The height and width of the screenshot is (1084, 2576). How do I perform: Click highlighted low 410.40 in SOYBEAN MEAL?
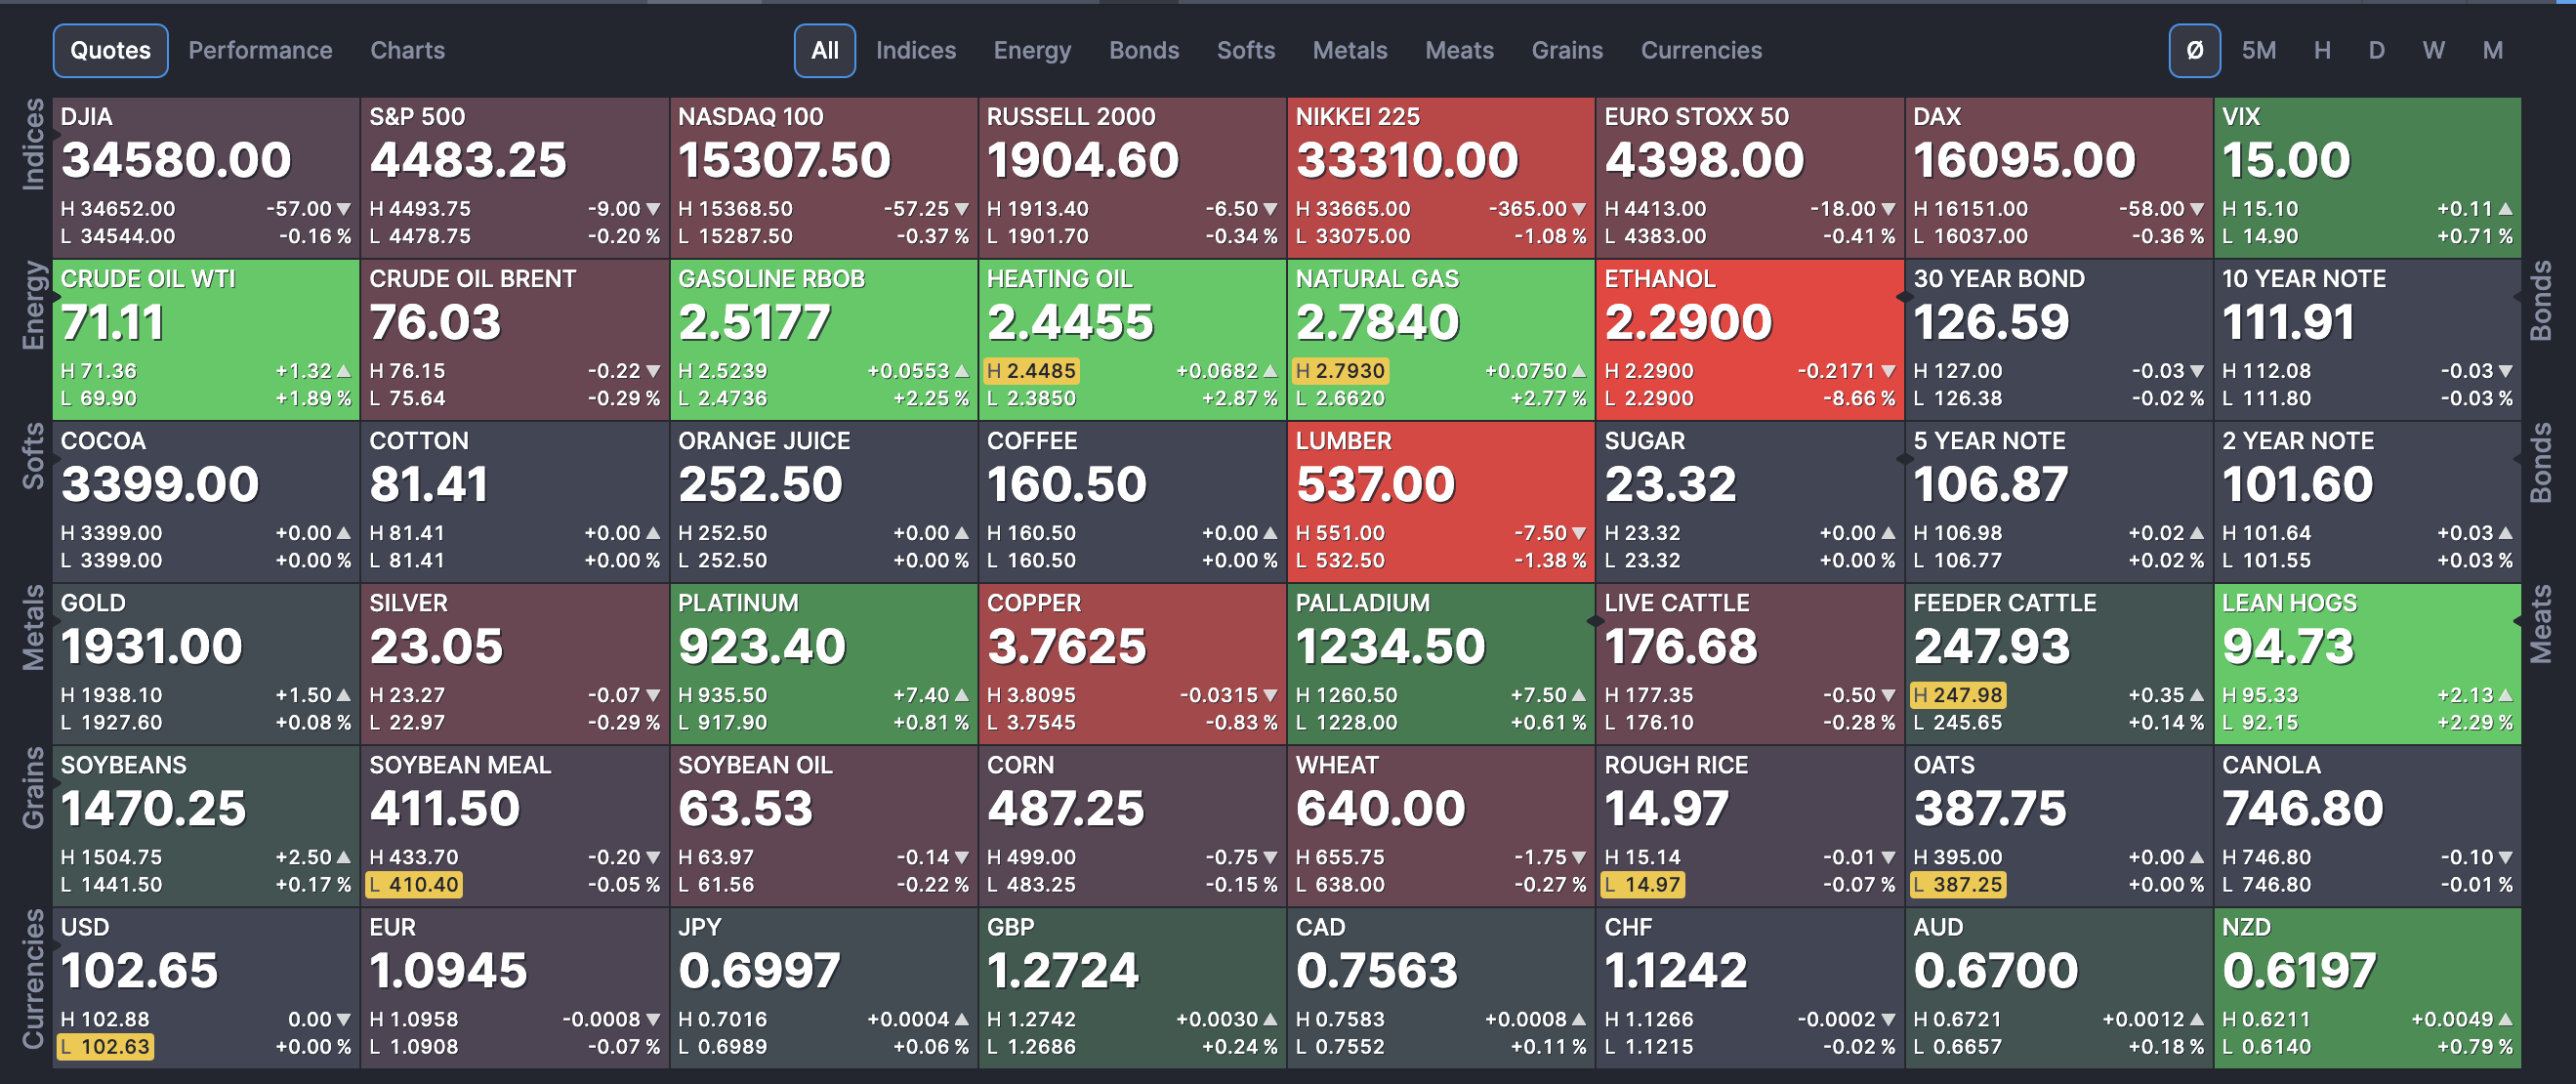point(414,885)
